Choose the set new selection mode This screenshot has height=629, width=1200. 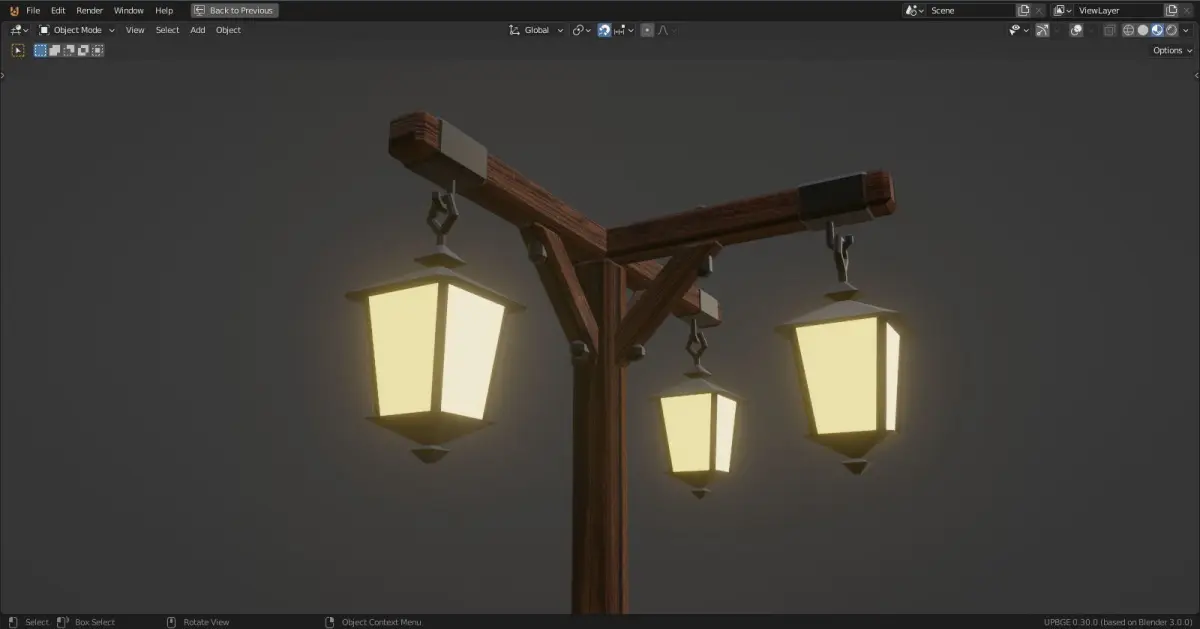[x=41, y=50]
